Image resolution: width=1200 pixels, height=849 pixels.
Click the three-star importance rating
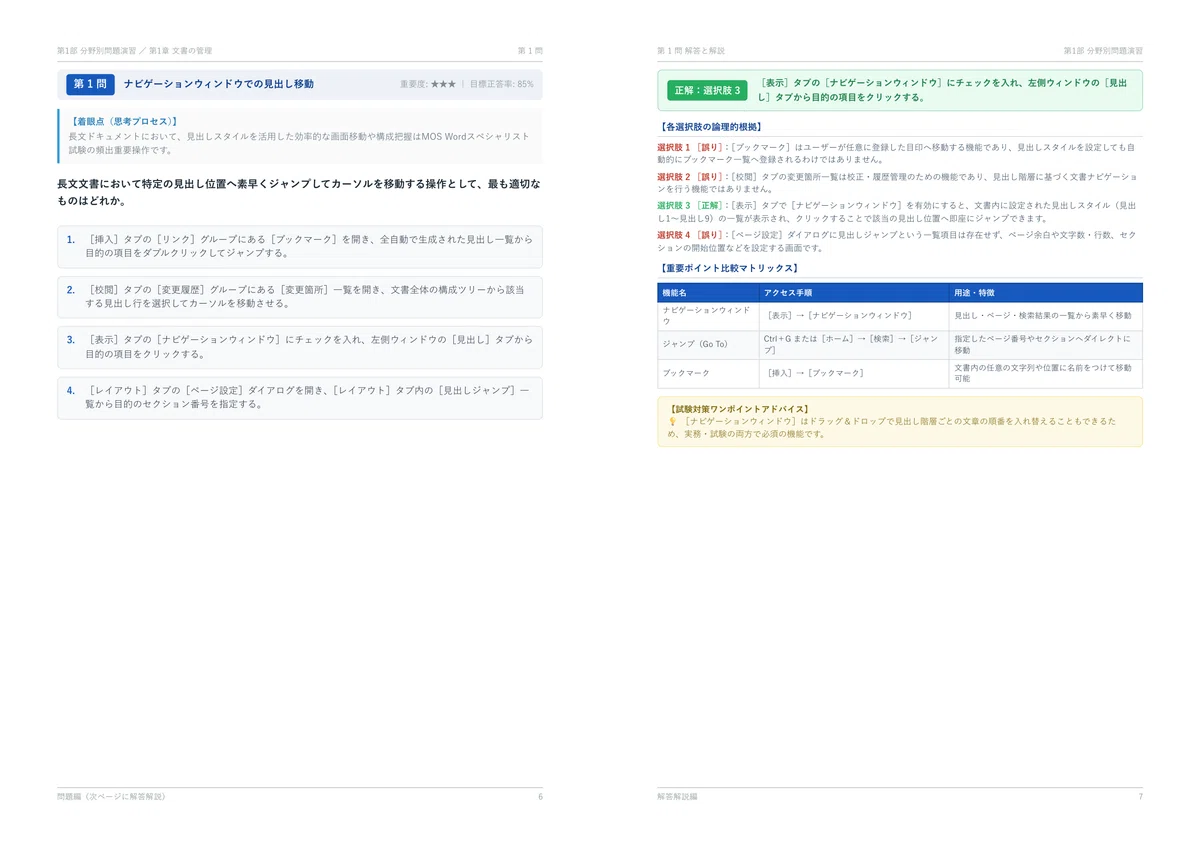pos(443,85)
